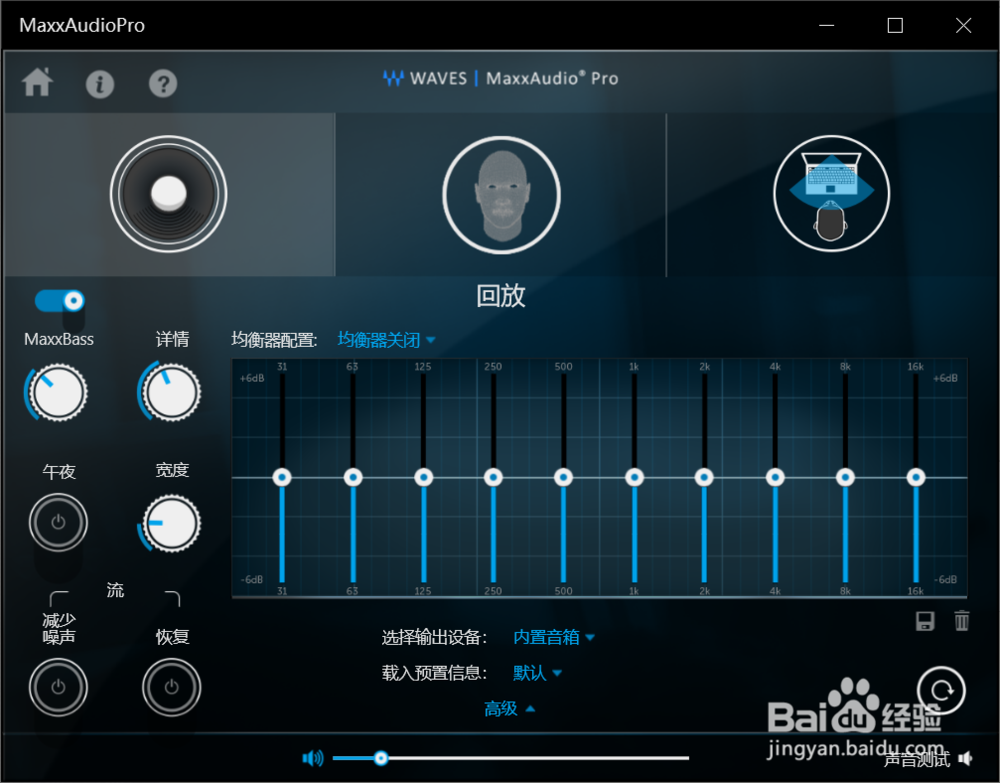
Task: Toggle the 午夜 midnight power button
Action: 58,522
